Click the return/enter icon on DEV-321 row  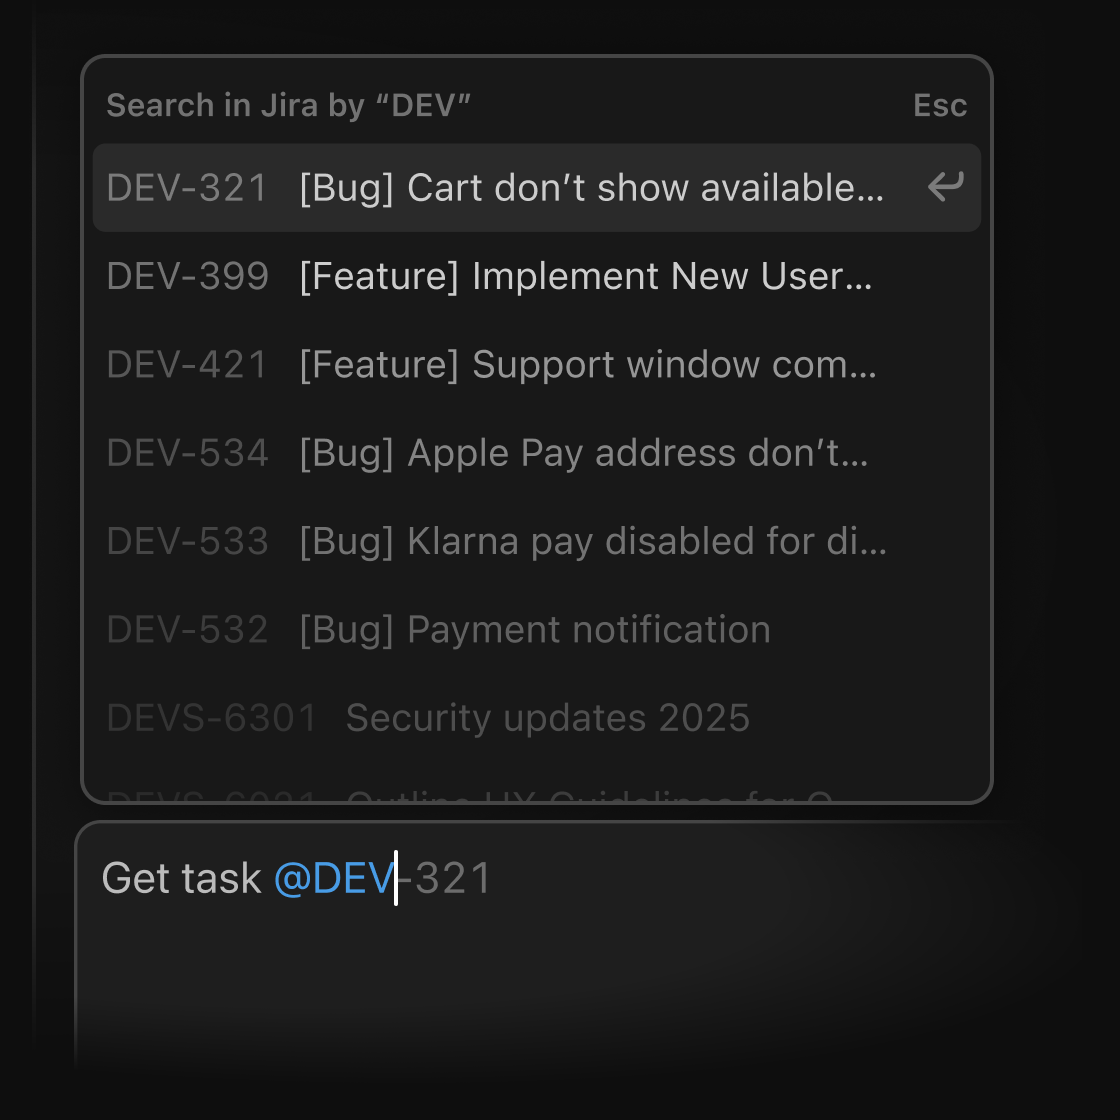(944, 187)
